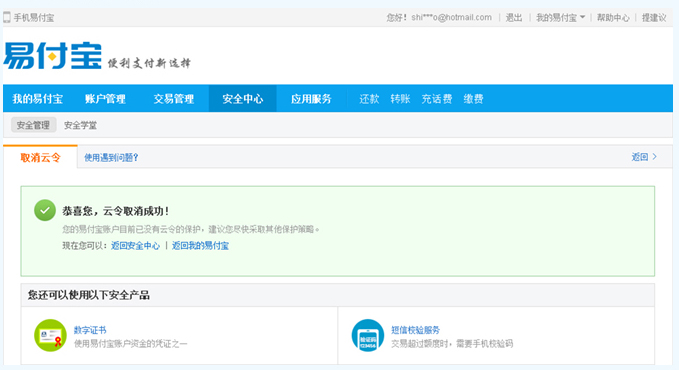
Task: Click the green success checkmark icon
Action: pos(45,211)
